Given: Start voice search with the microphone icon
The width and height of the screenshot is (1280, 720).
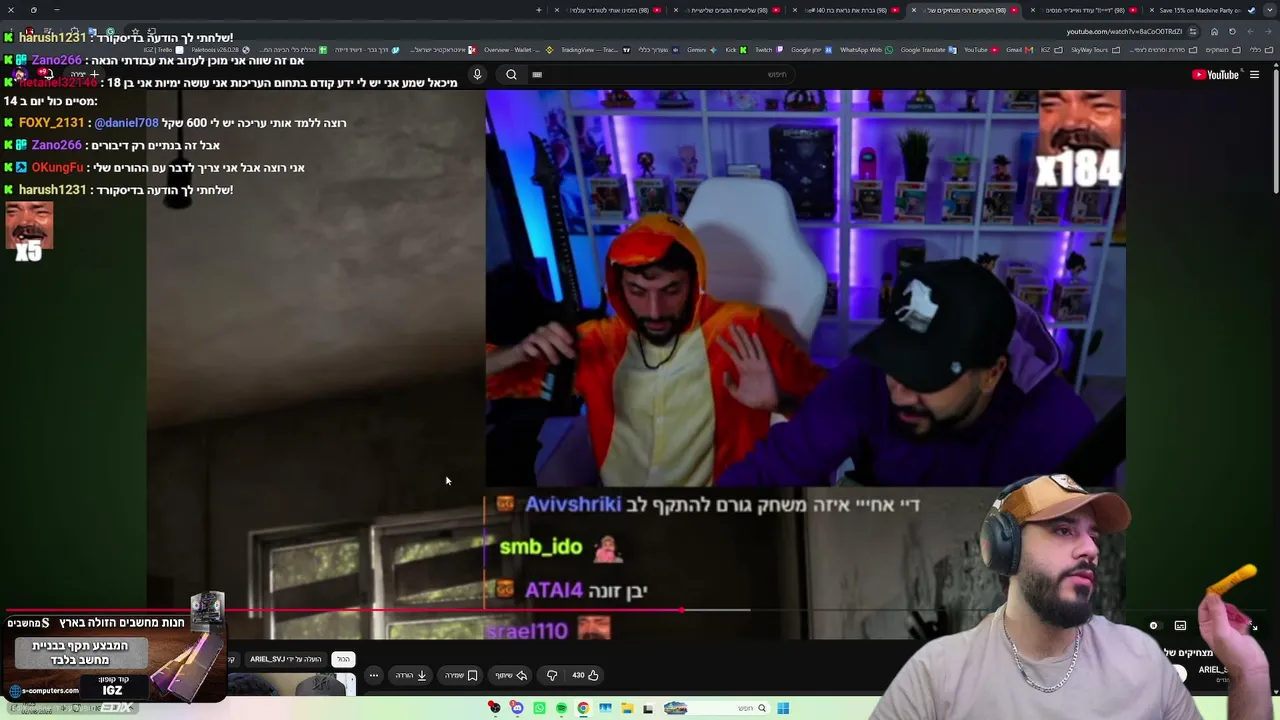Looking at the screenshot, I should pos(477,75).
